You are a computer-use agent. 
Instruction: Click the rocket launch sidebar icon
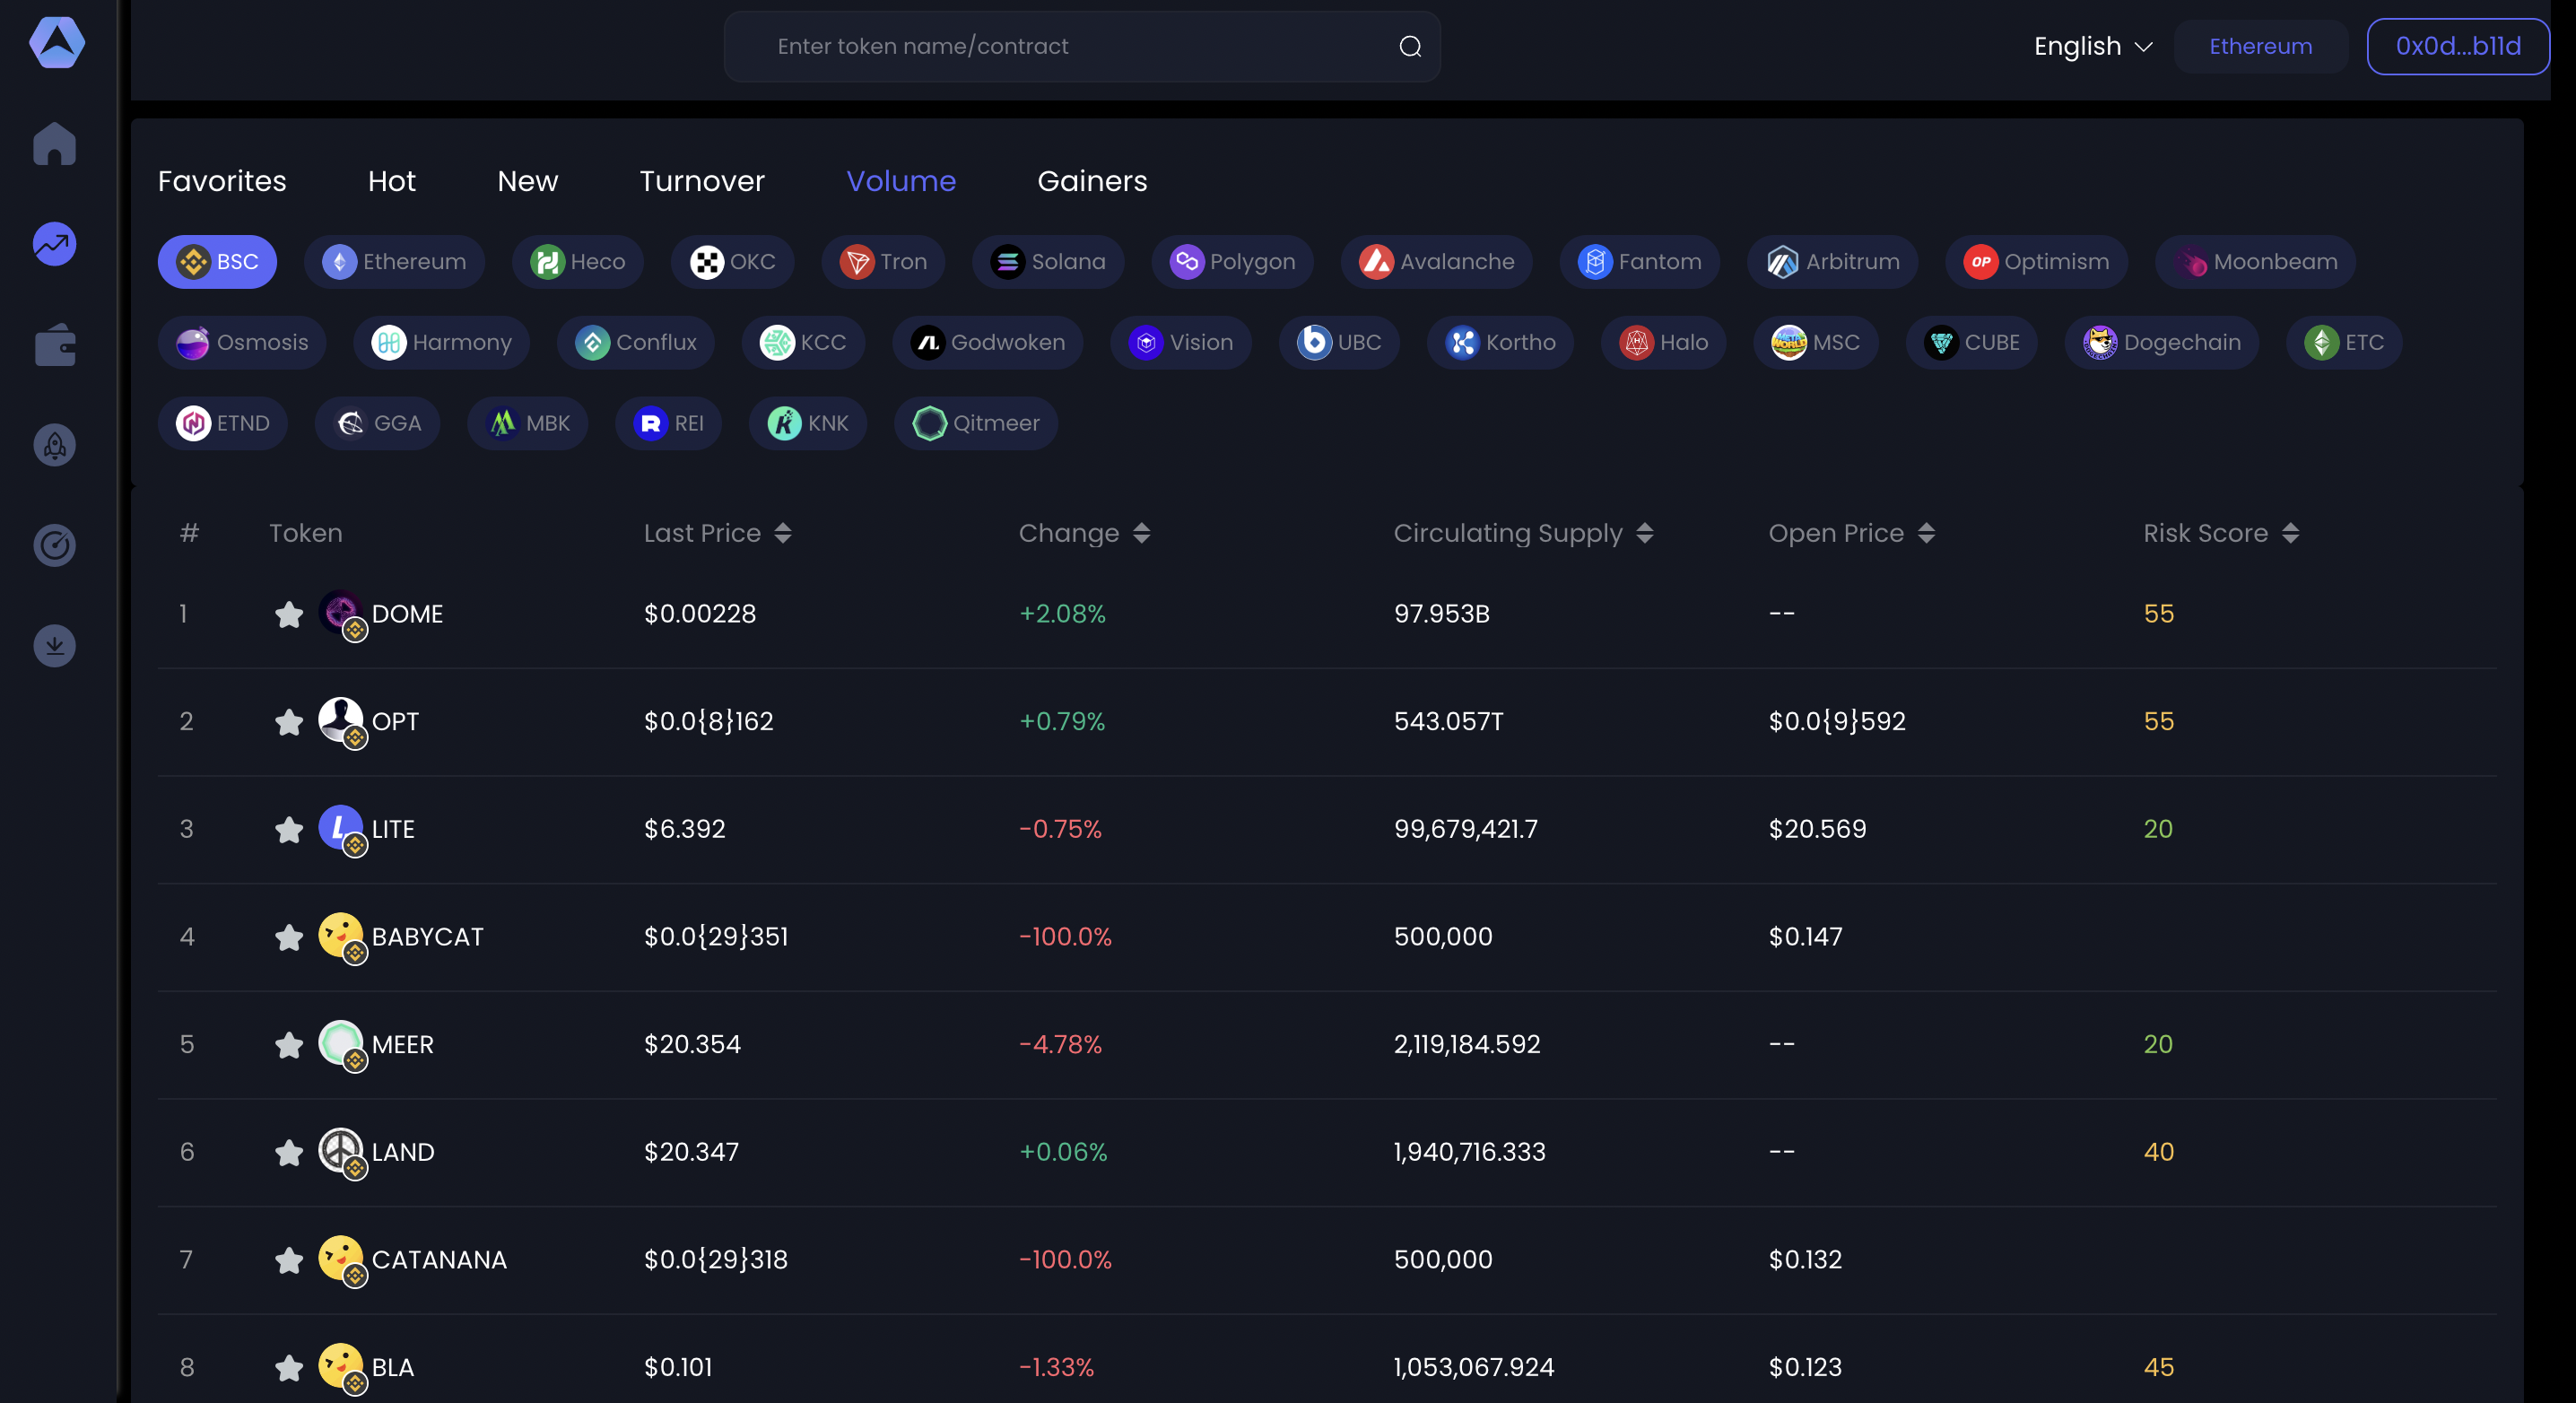[55, 445]
